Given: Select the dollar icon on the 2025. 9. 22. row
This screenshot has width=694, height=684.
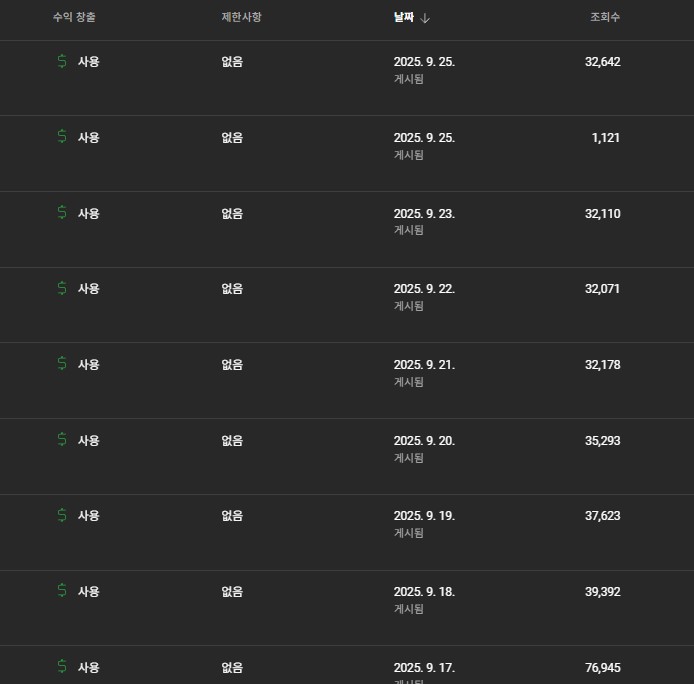Looking at the screenshot, I should (x=62, y=288).
